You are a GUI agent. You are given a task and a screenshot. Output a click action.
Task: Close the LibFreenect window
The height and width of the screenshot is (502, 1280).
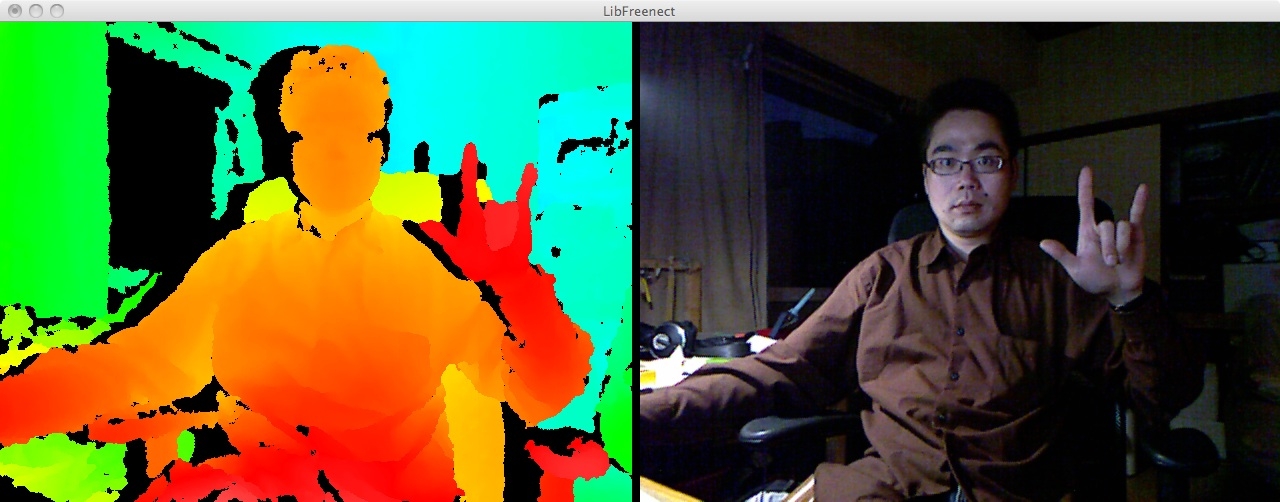(15, 10)
